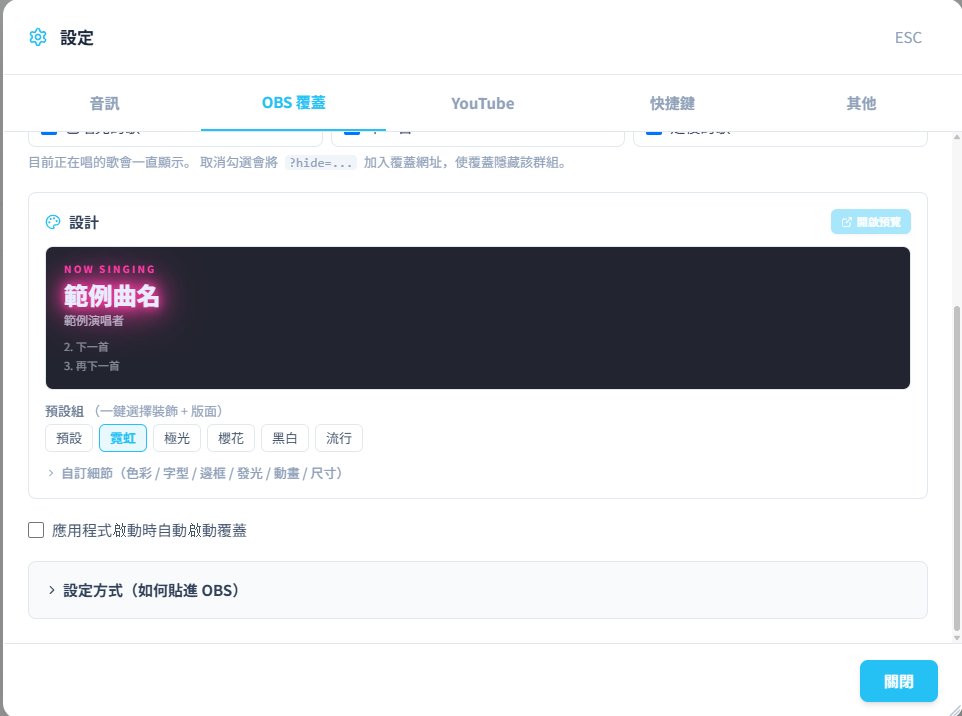Screen dimensions: 962x716
Task: Choose the 黑白 preset
Action: click(x=285, y=438)
